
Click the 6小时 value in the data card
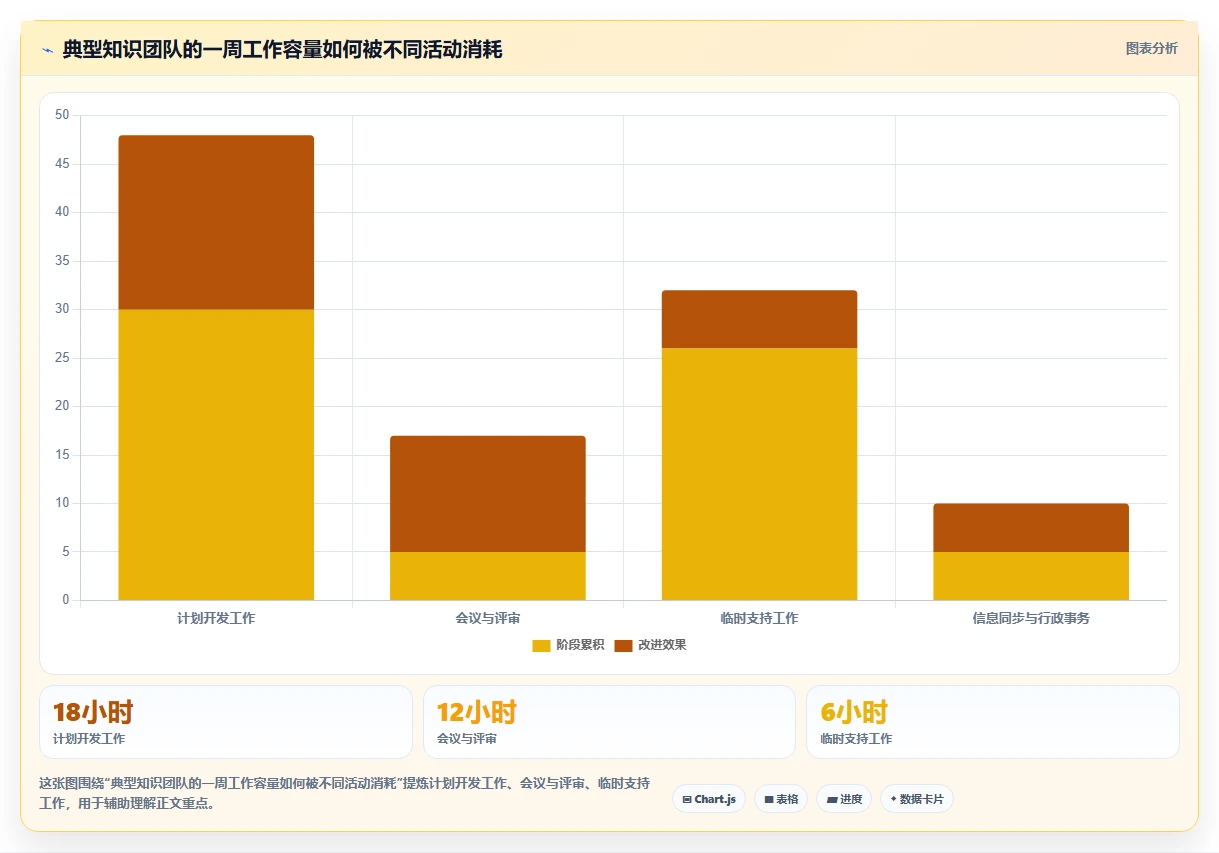click(854, 713)
